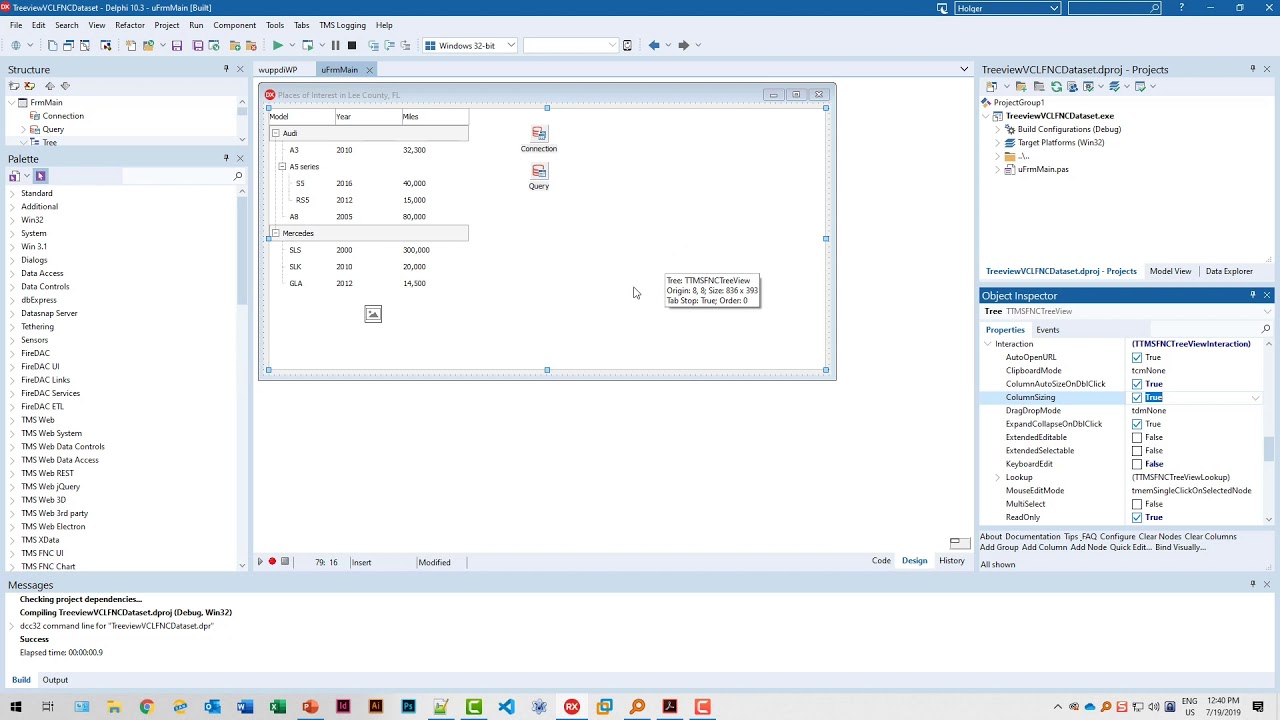Image resolution: width=1280 pixels, height=720 pixels.
Task: Expand Target Platforms (Win32) node
Action: tap(997, 143)
